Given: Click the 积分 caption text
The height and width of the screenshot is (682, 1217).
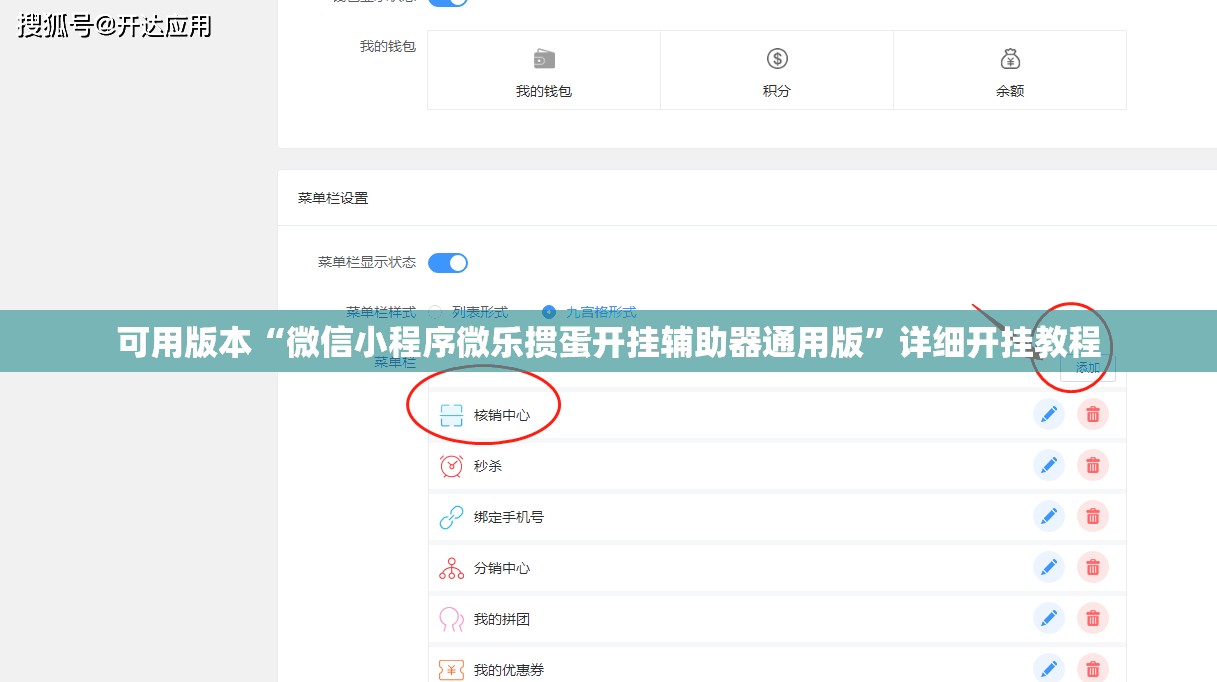Looking at the screenshot, I should point(777,91).
